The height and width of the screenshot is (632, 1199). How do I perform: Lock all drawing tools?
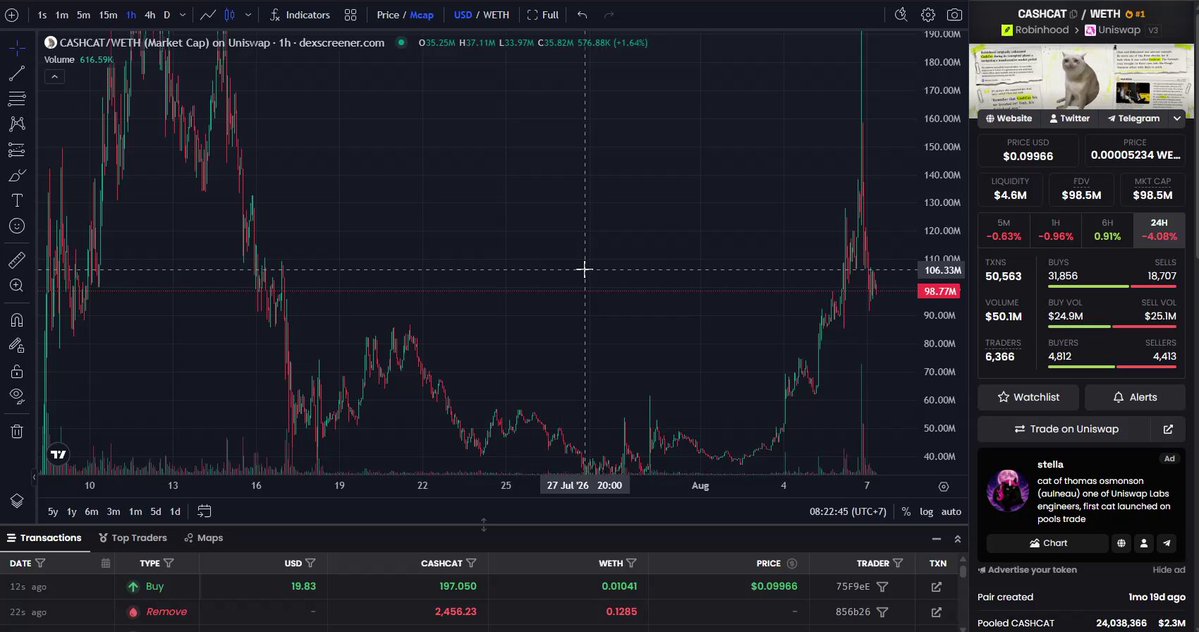17,371
